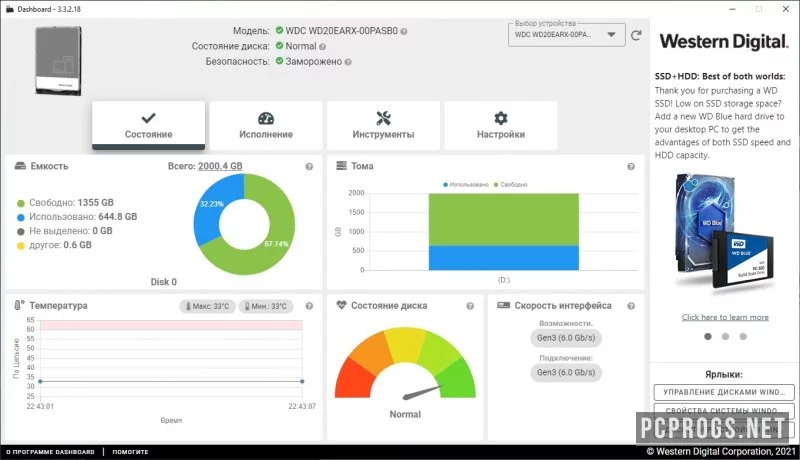The image size is (800, 460).
Task: Click the Скорость интерфейса icon
Action: [x=503, y=305]
